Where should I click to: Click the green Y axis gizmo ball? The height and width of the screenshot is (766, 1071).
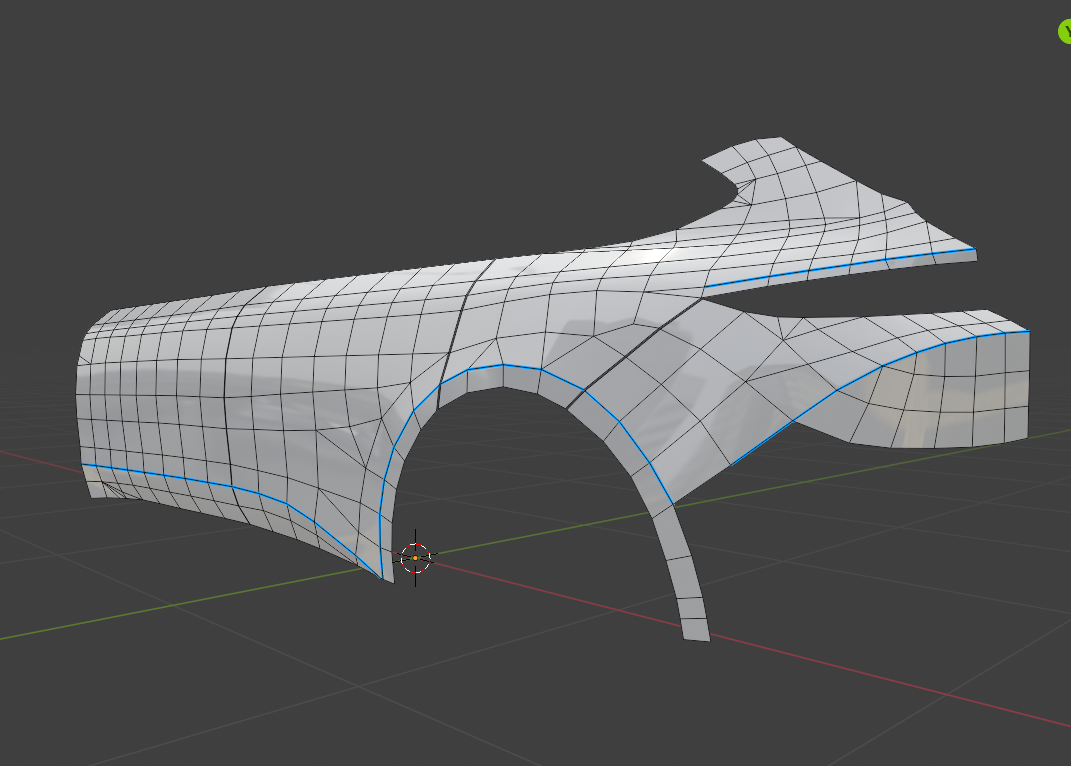point(1065,31)
